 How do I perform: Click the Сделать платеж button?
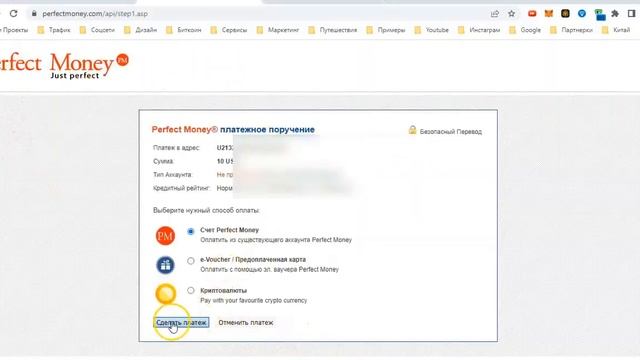[x=181, y=322]
